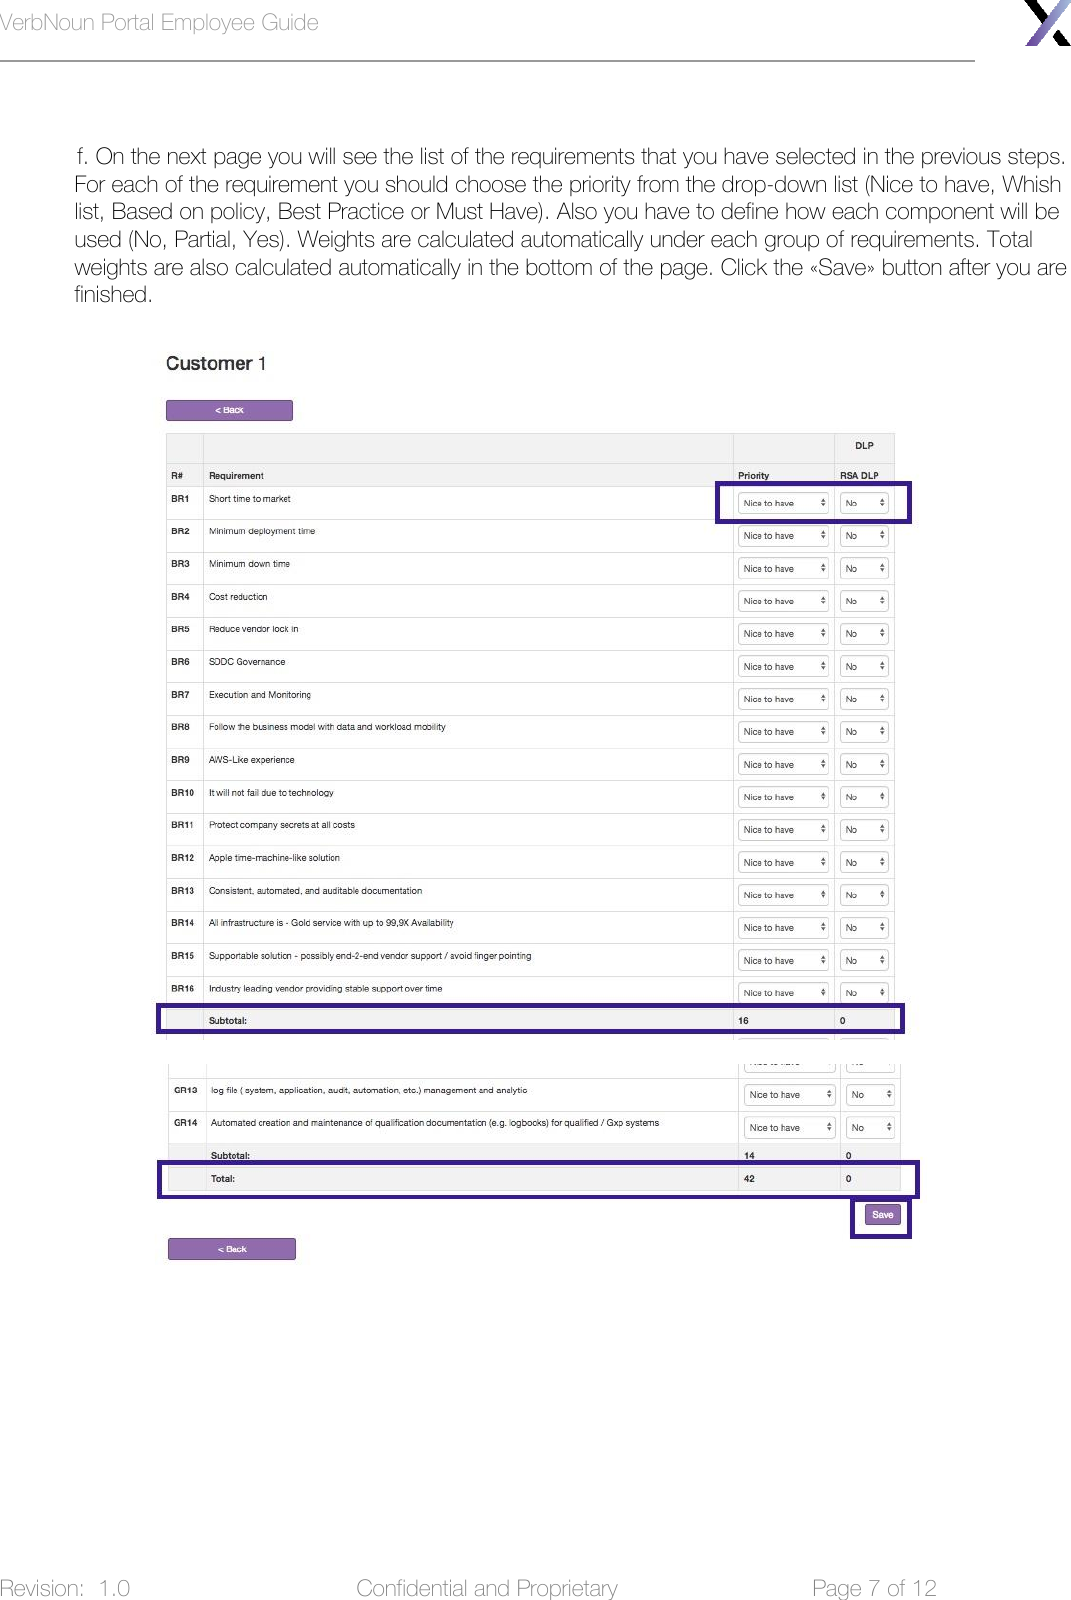Click the Requirement column header
This screenshot has width=1071, height=1600.
point(236,475)
